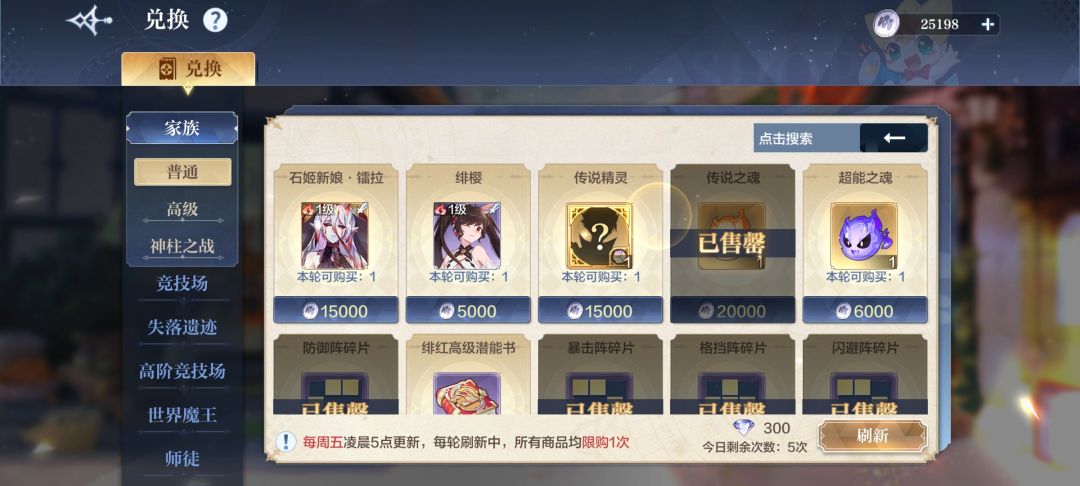Select the 普通 sub-category

tap(183, 172)
